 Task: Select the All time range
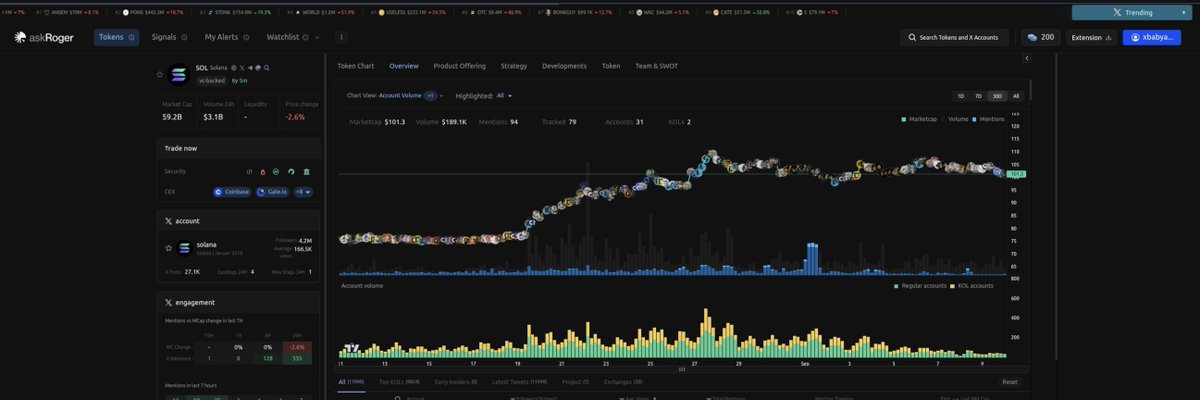[1016, 96]
